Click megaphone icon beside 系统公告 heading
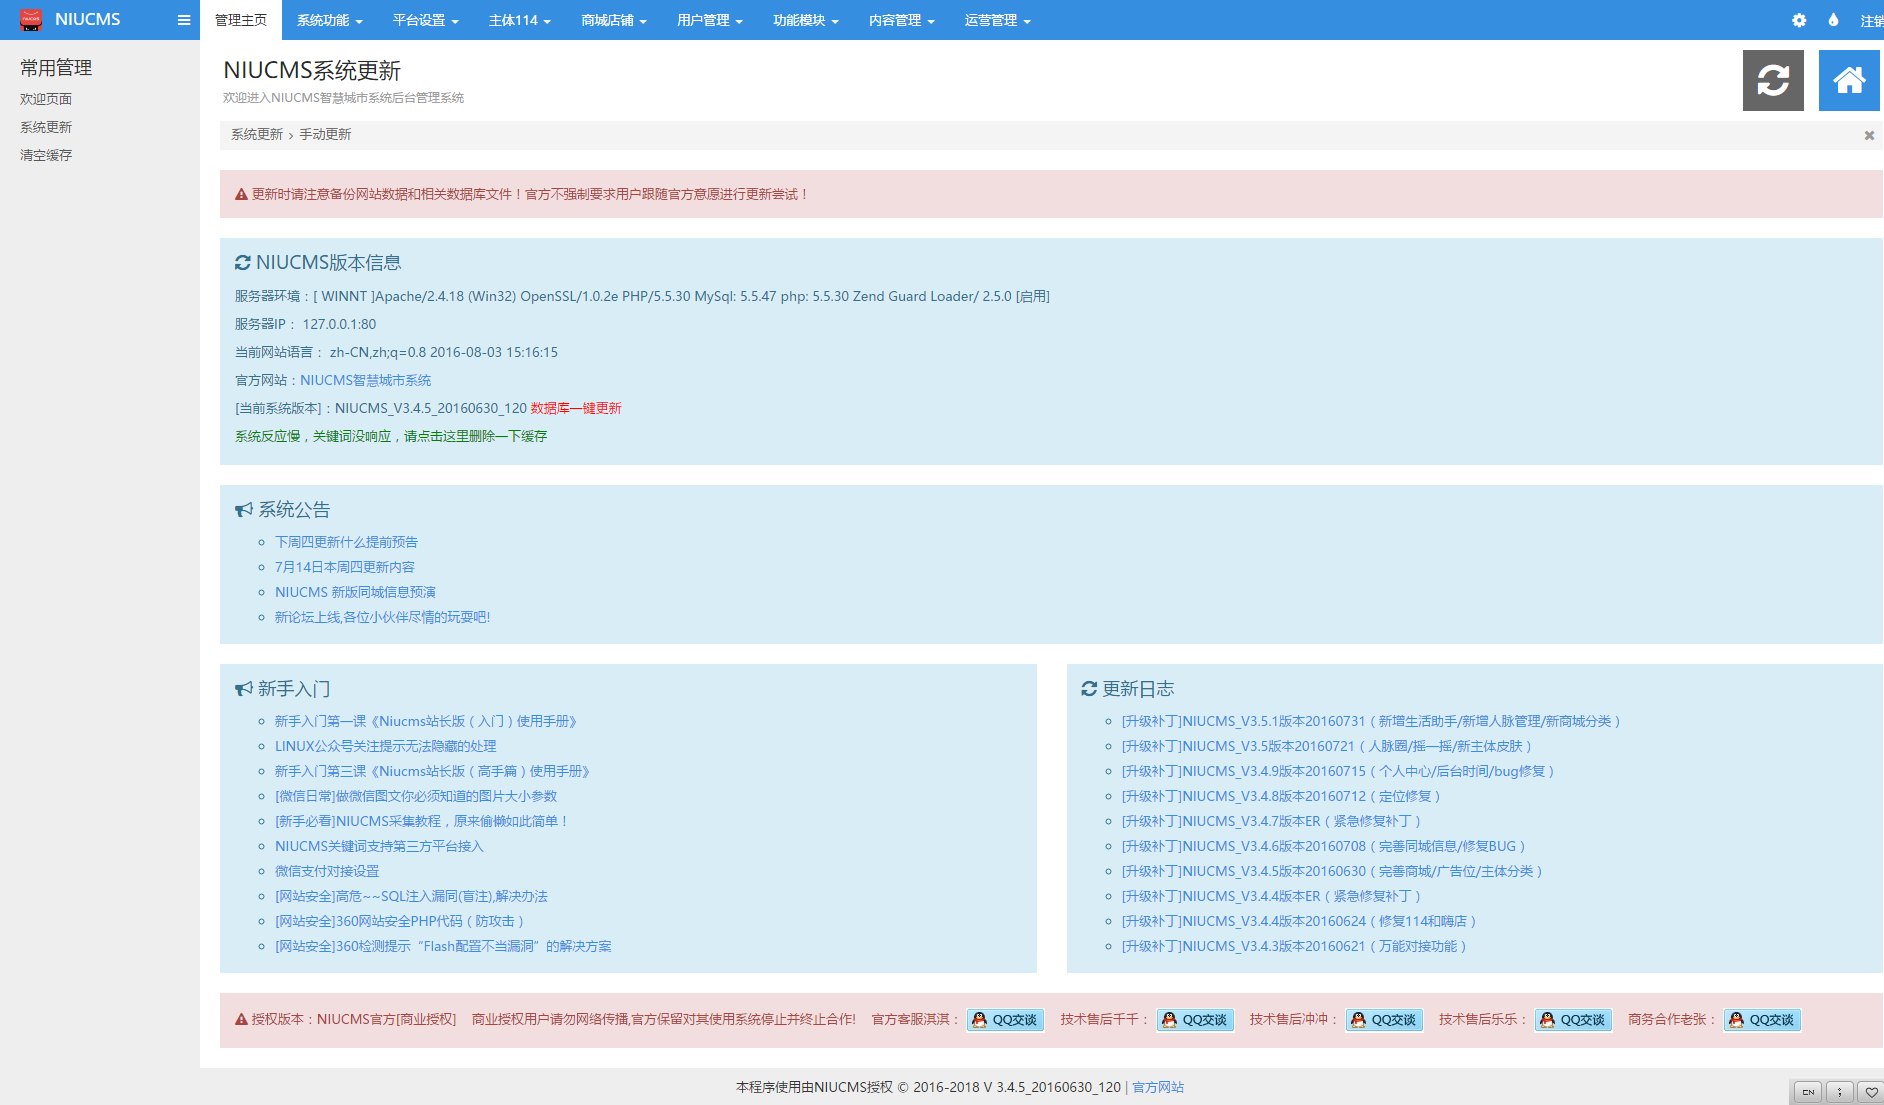 244,510
